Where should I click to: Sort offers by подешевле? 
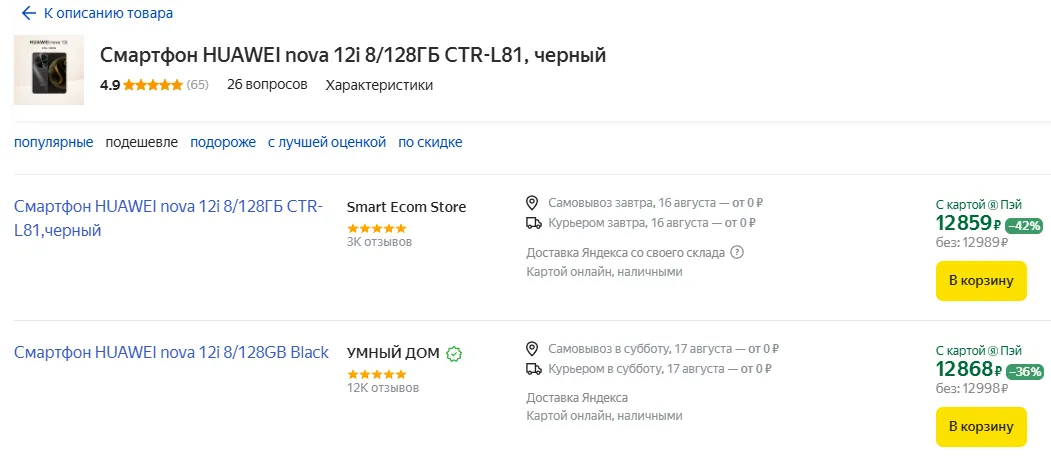[142, 142]
